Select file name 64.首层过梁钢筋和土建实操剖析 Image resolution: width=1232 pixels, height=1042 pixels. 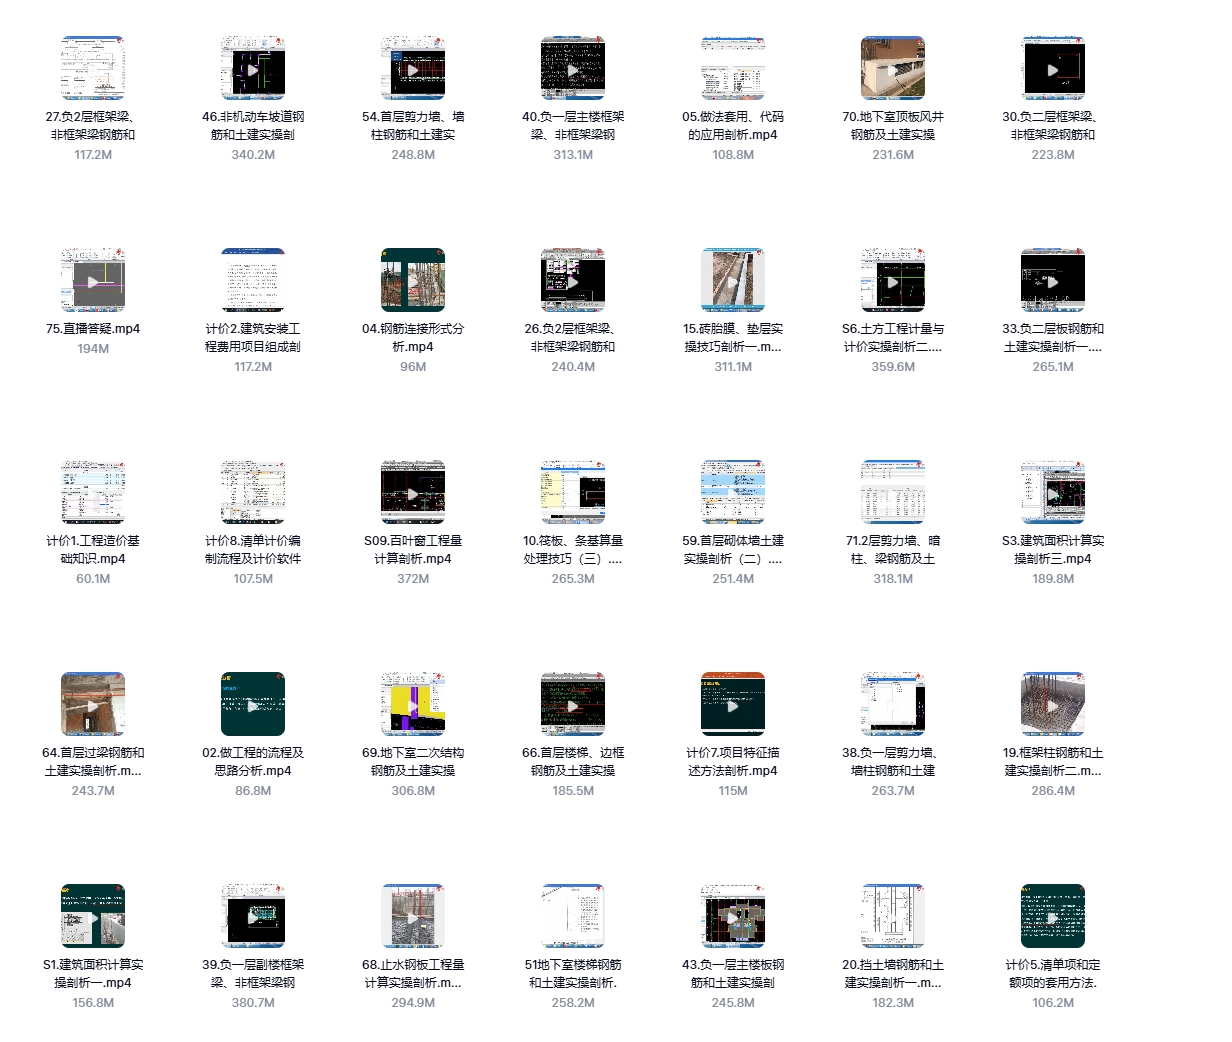[93, 762]
